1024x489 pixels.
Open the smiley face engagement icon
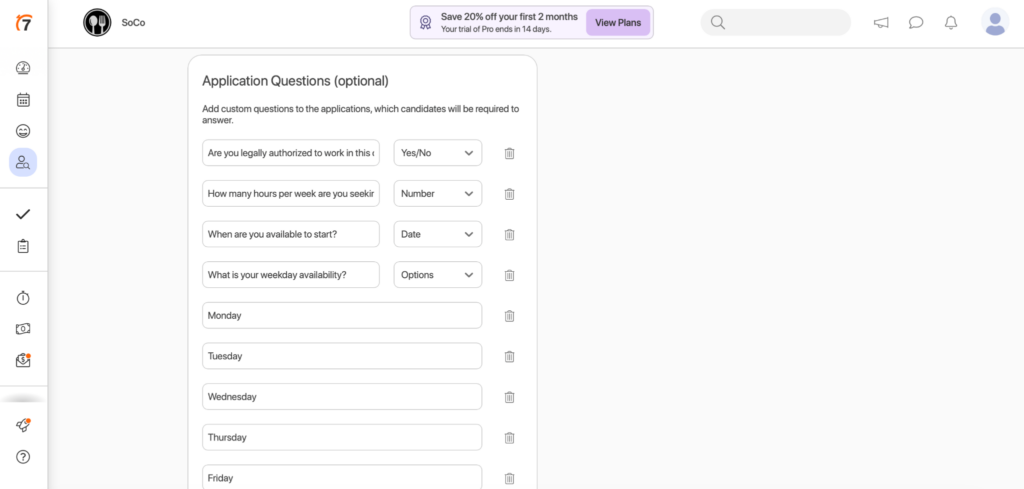tap(23, 131)
